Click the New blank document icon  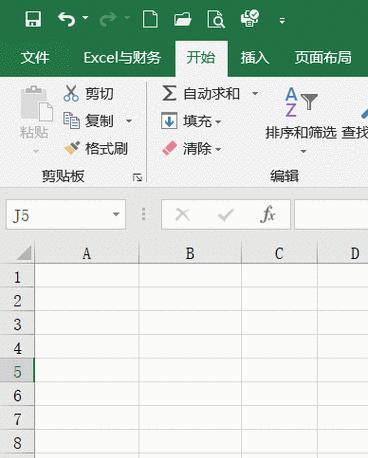(x=150, y=19)
